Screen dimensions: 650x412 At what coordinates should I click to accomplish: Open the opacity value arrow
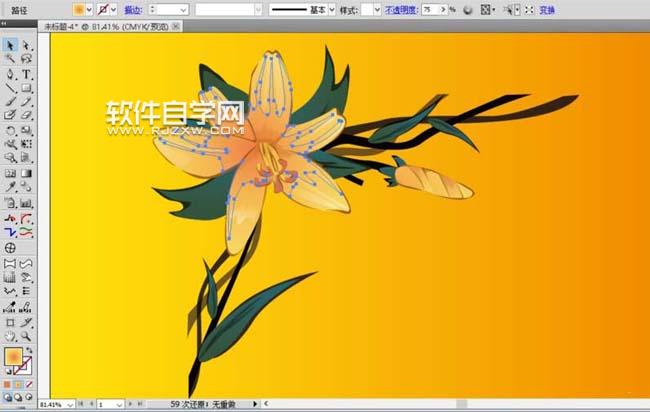click(x=444, y=10)
